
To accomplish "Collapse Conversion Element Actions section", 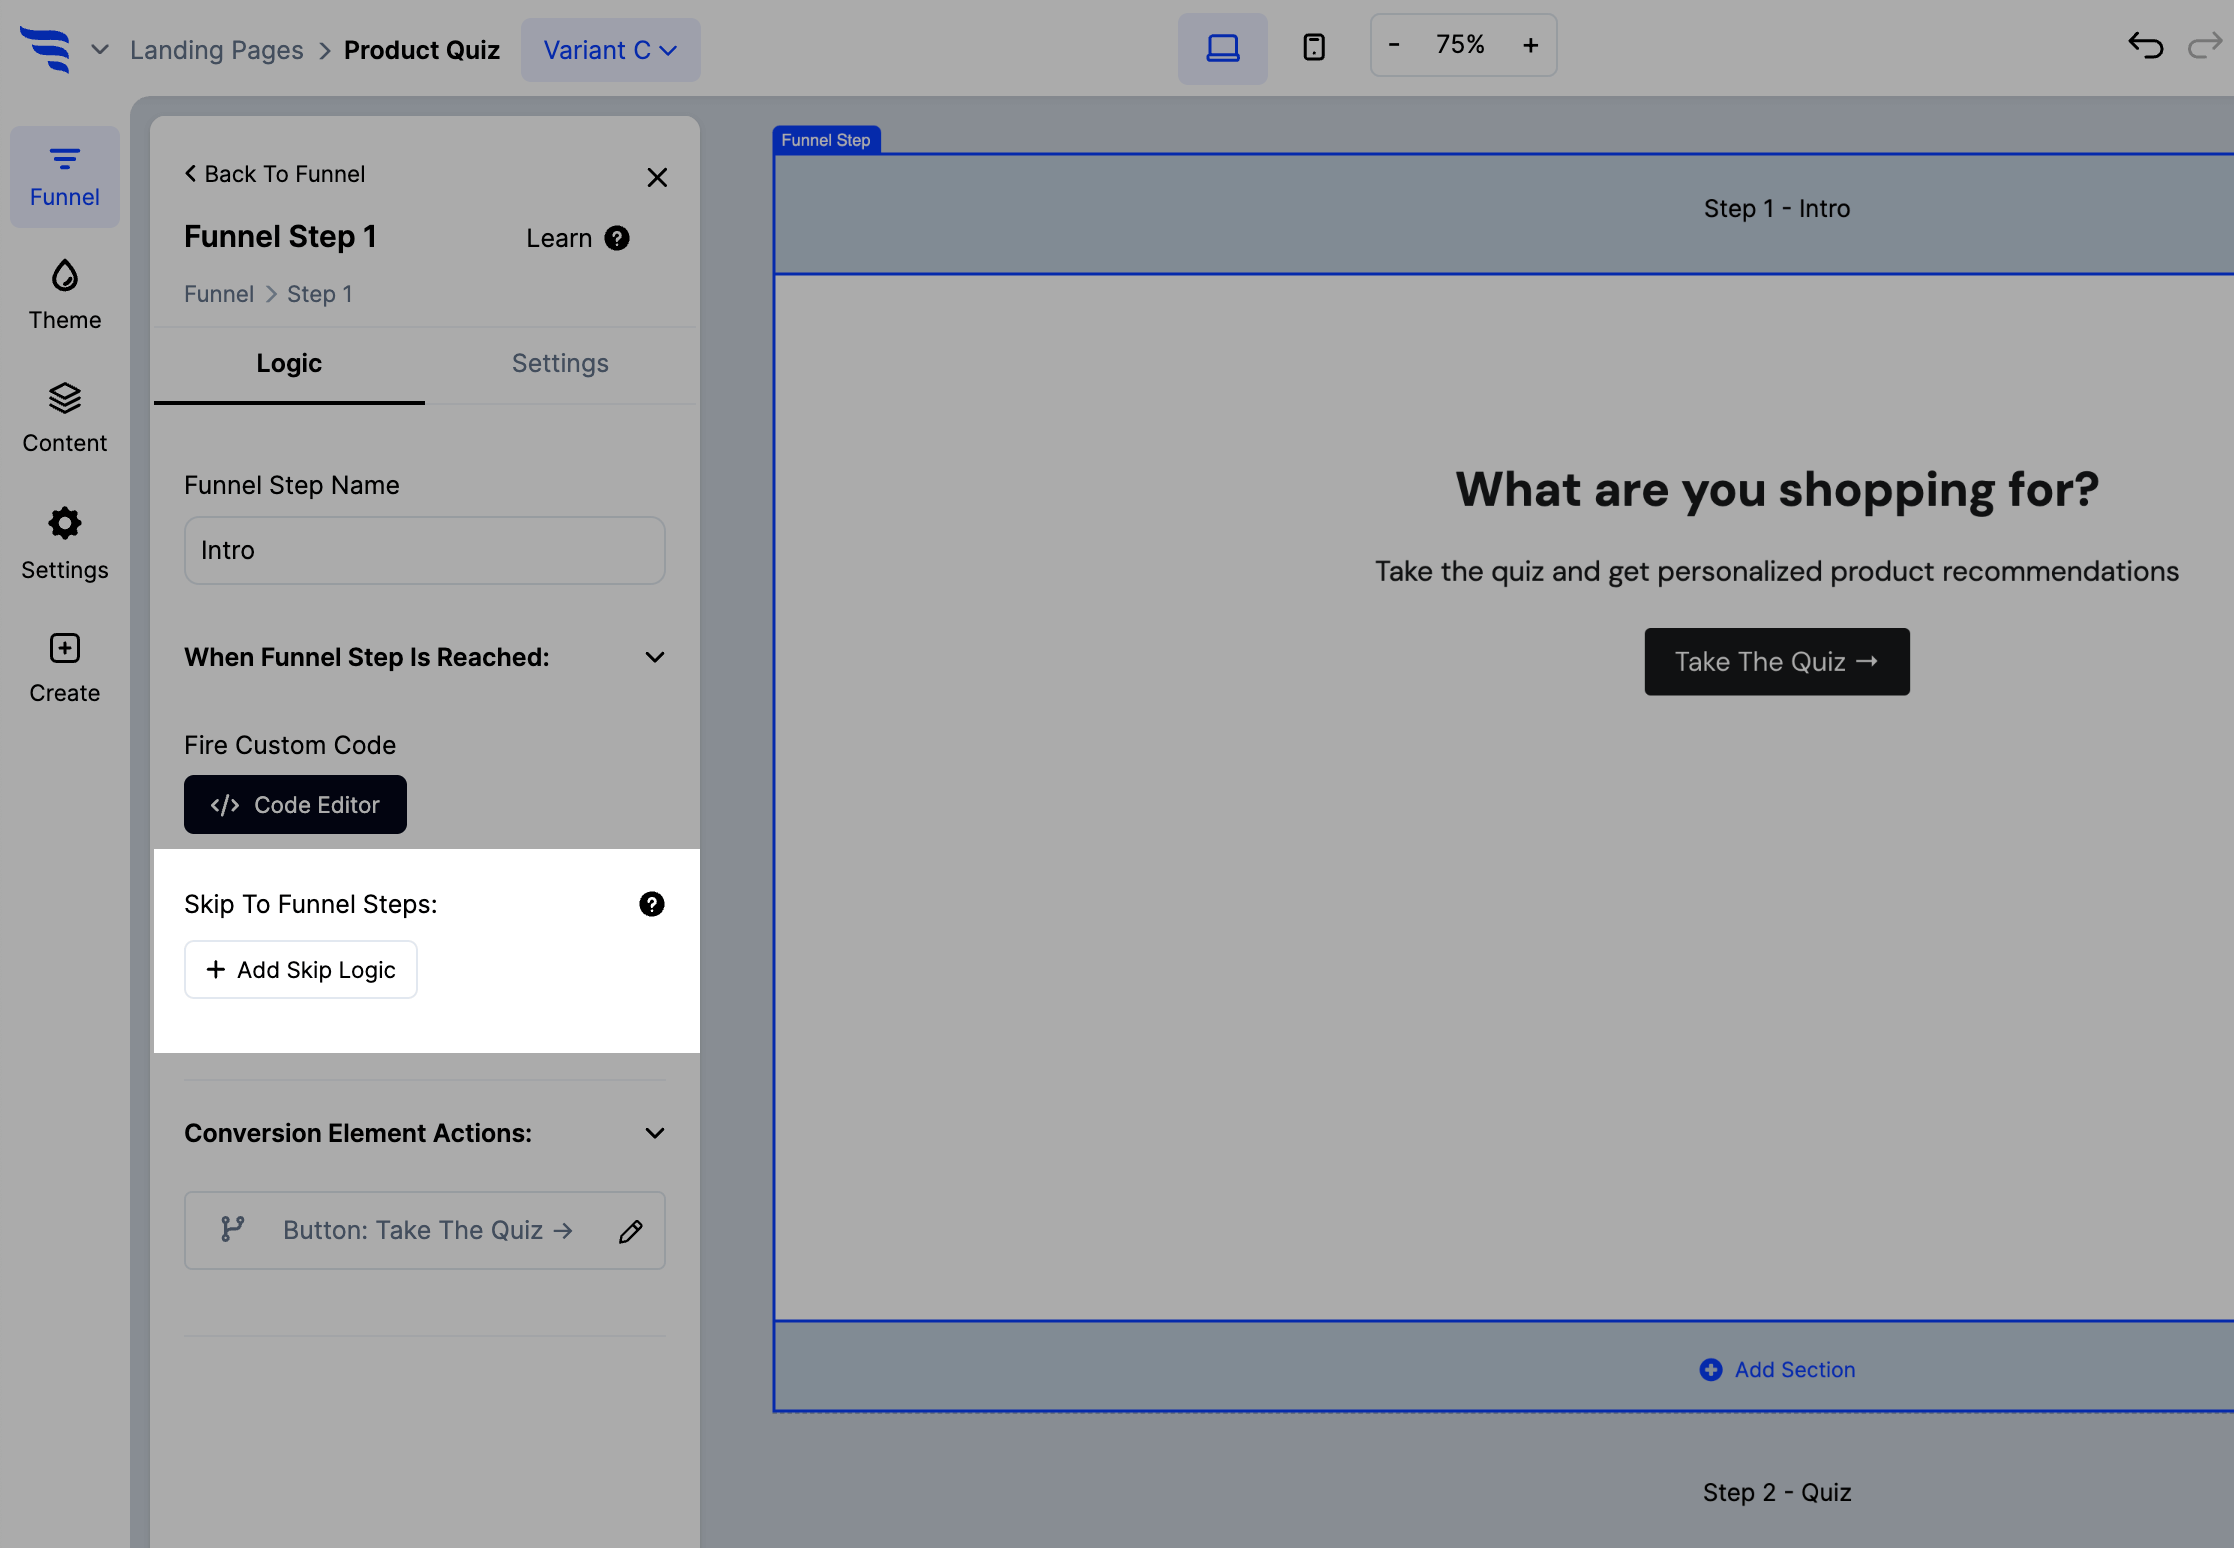I will coord(655,1133).
